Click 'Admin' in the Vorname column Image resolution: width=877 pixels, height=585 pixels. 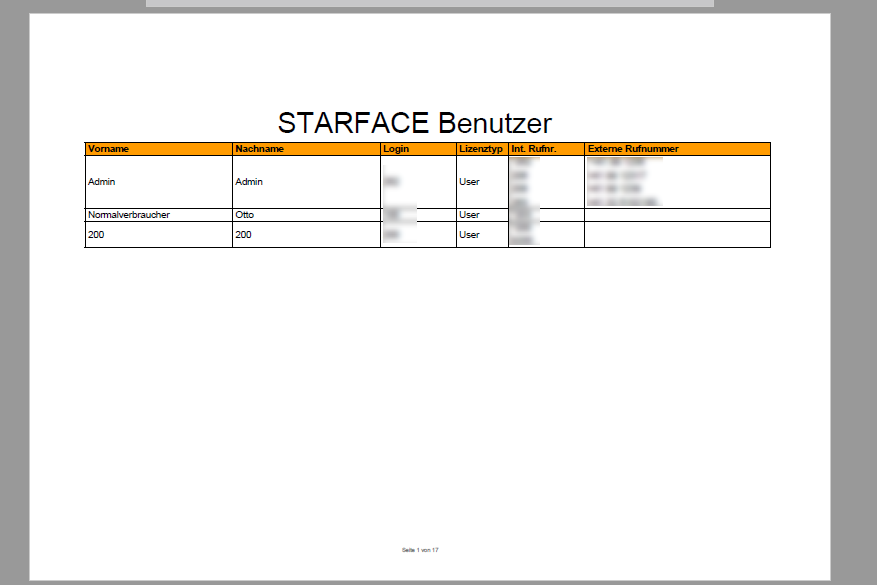point(101,182)
